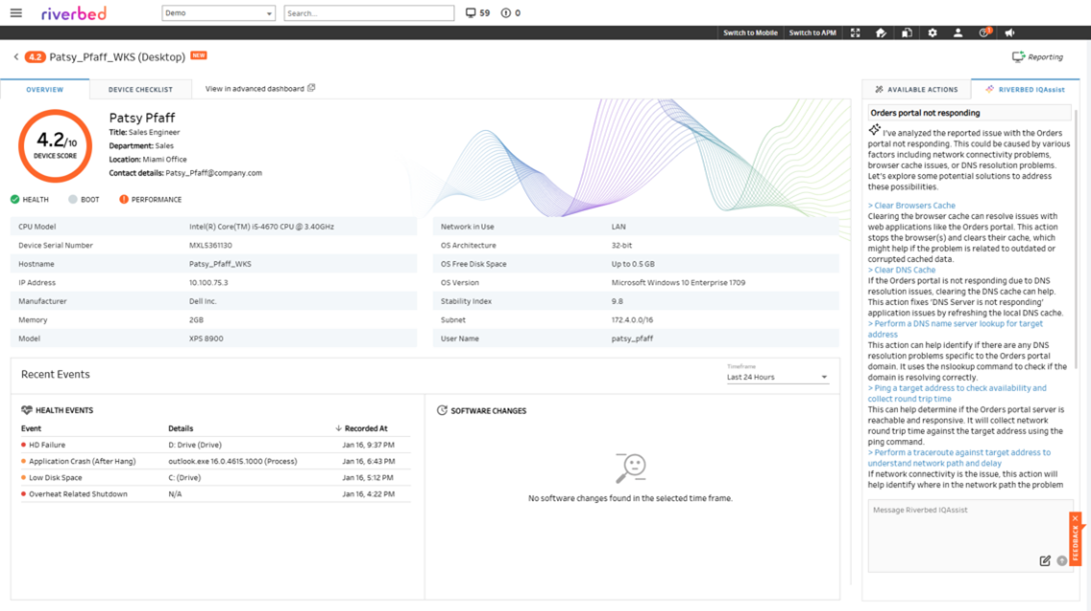
Task: Select the Riverbed IQAssist tab
Action: [1025, 89]
